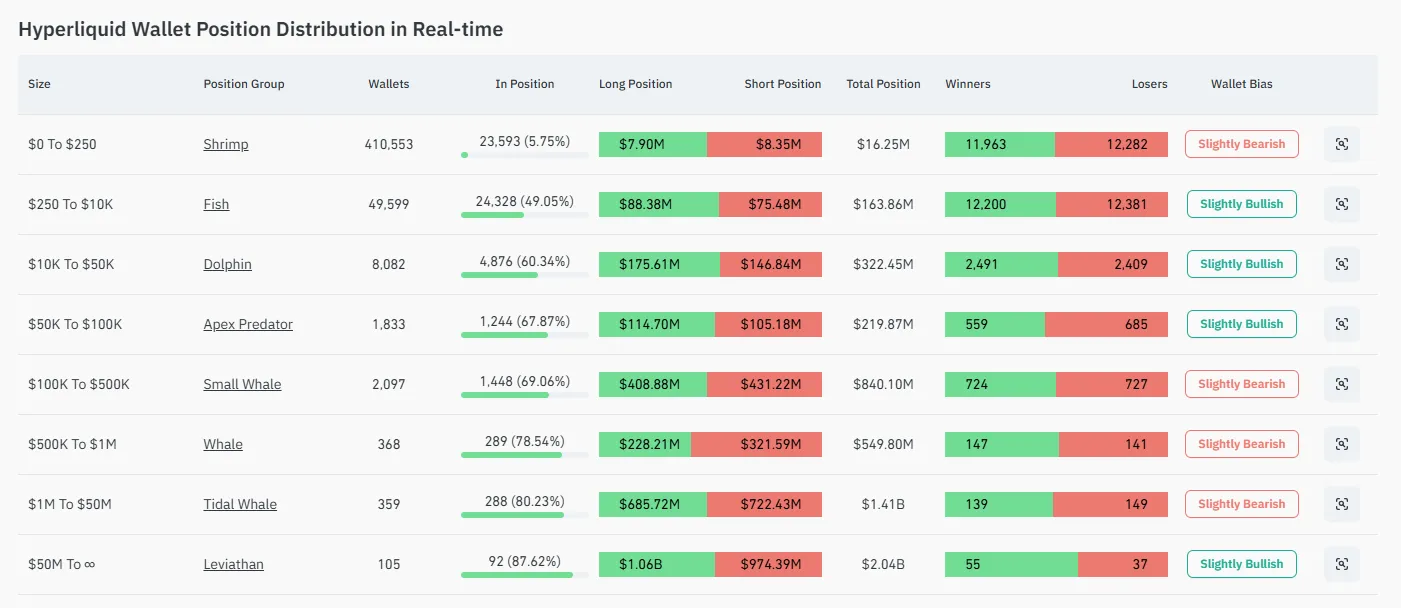Viewport: 1401px width, 608px height.
Task: Click the scan icon in Whale row
Action: pos(1341,444)
